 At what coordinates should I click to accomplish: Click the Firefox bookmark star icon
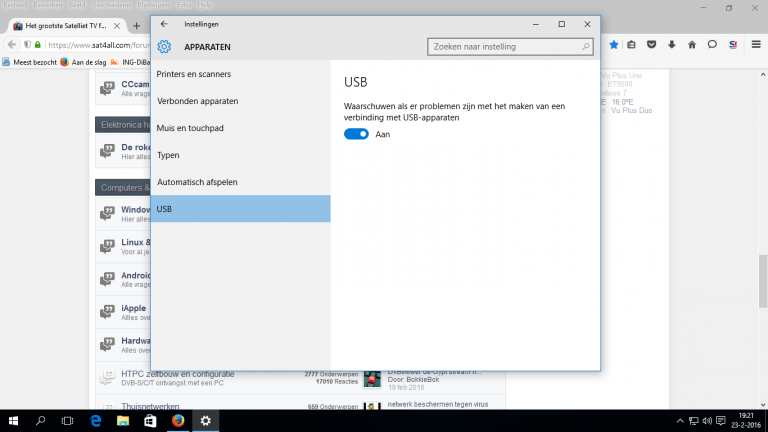(x=614, y=45)
